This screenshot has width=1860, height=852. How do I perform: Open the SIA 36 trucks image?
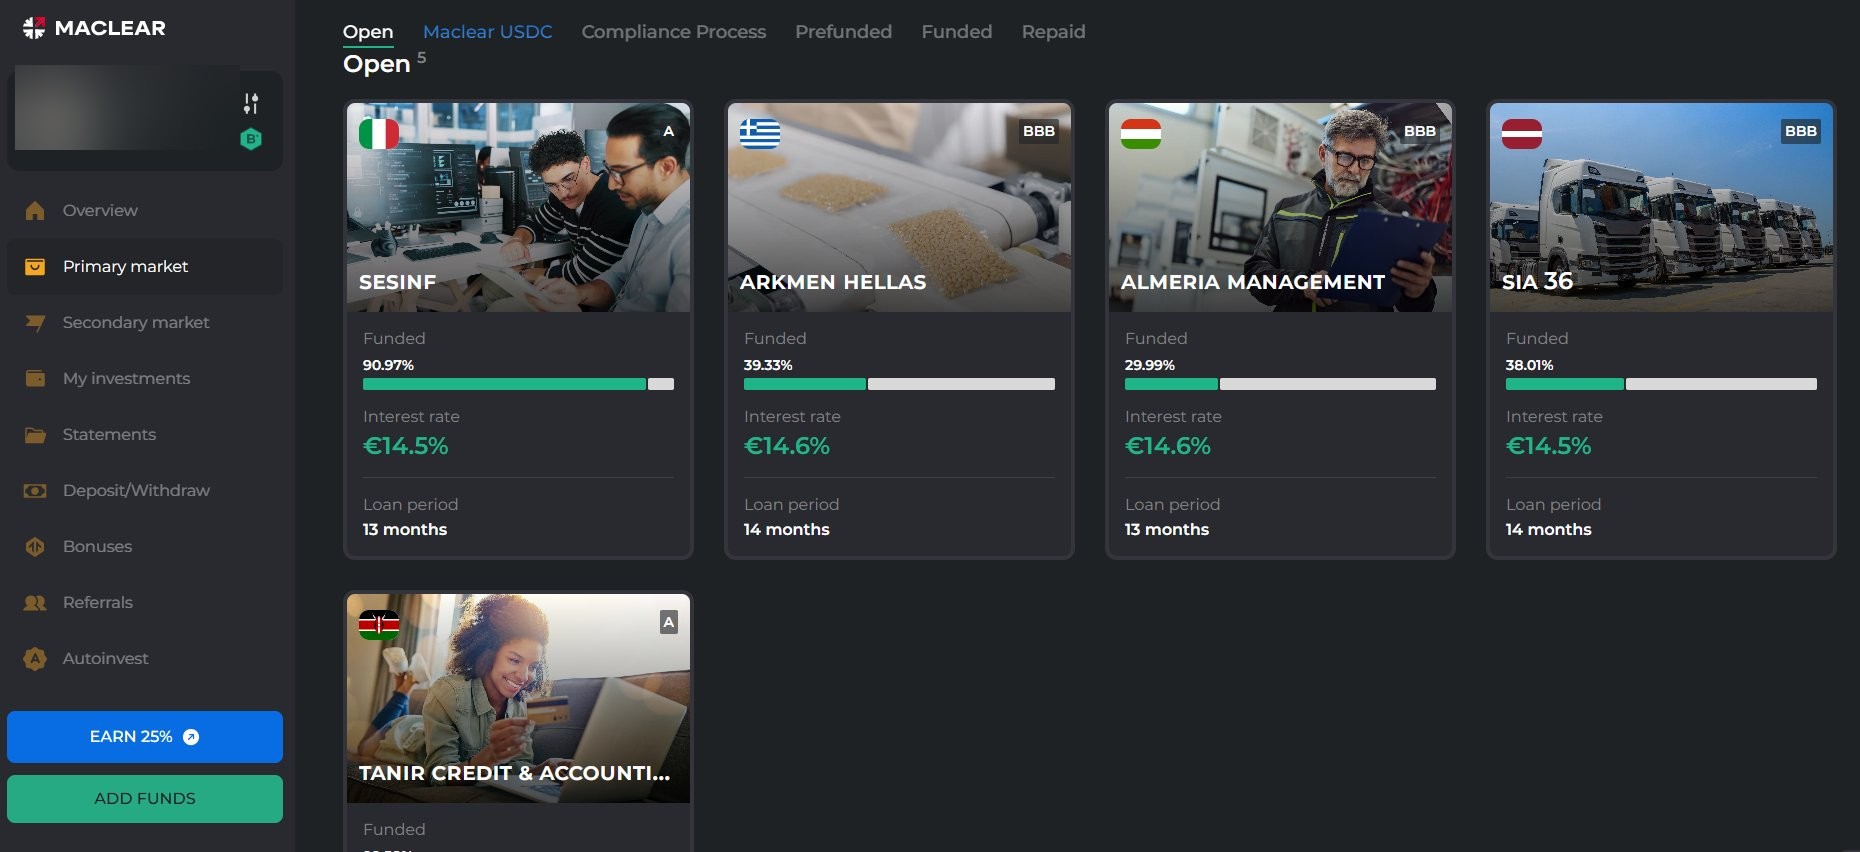(1661, 207)
